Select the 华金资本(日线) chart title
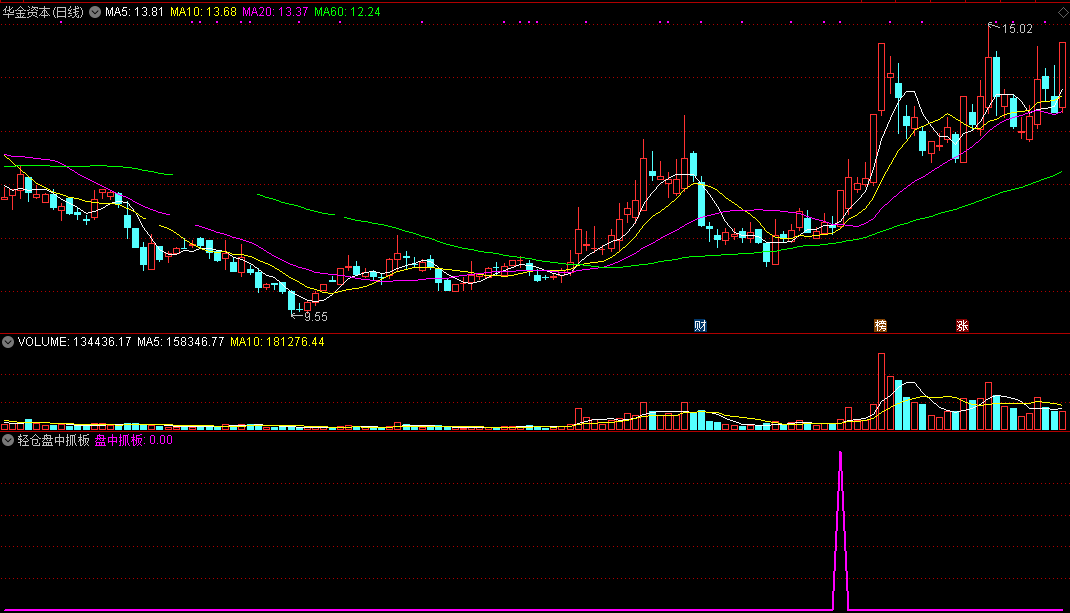 pyautogui.click(x=43, y=12)
